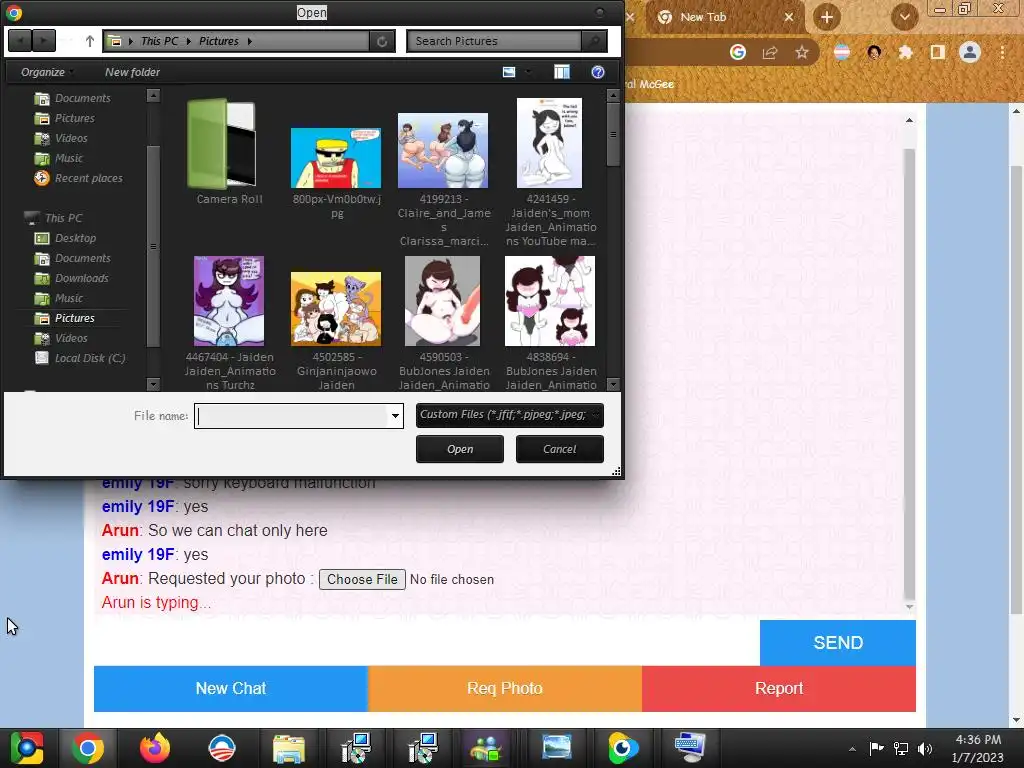This screenshot has height=768, width=1024.
Task: Open dialog Help question mark icon
Action: pyautogui.click(x=598, y=72)
